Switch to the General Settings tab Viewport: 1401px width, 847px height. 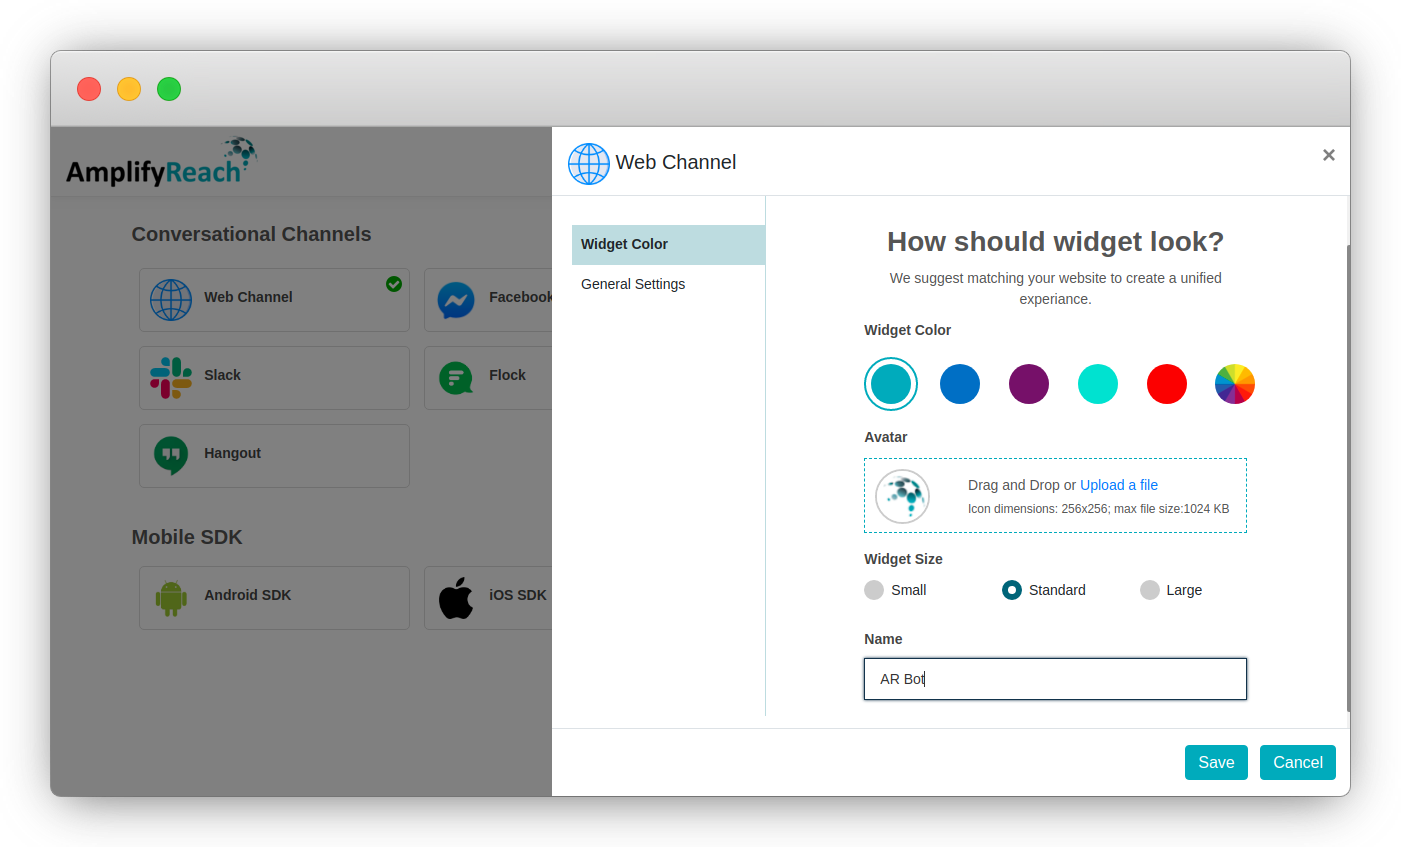(633, 284)
